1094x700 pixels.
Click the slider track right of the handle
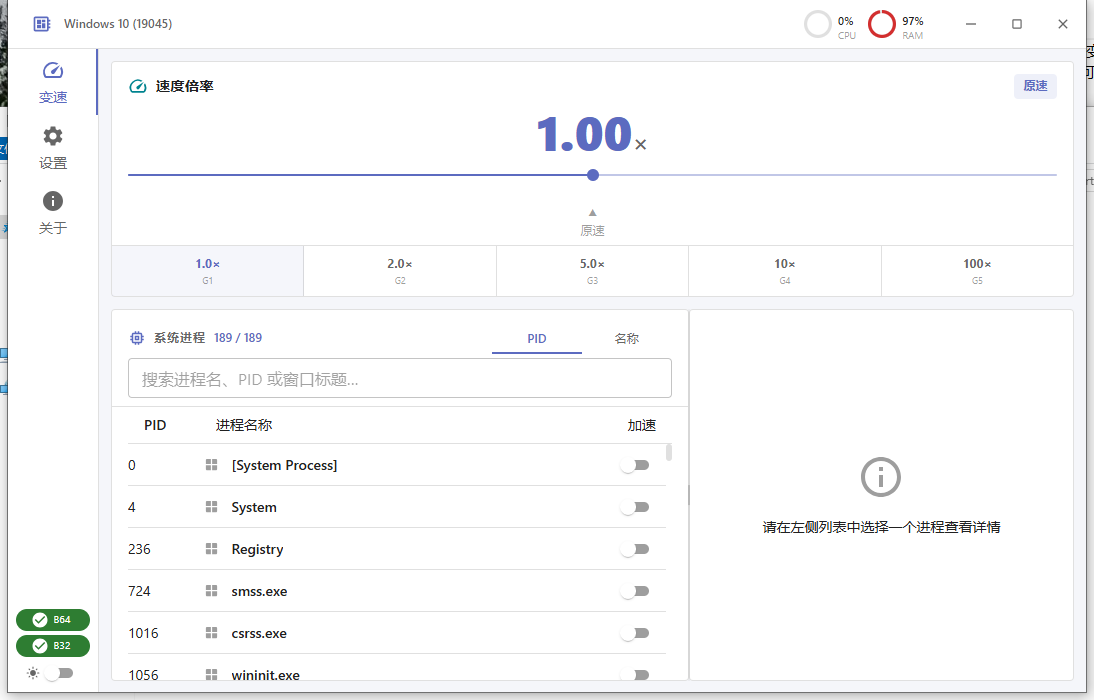point(828,175)
